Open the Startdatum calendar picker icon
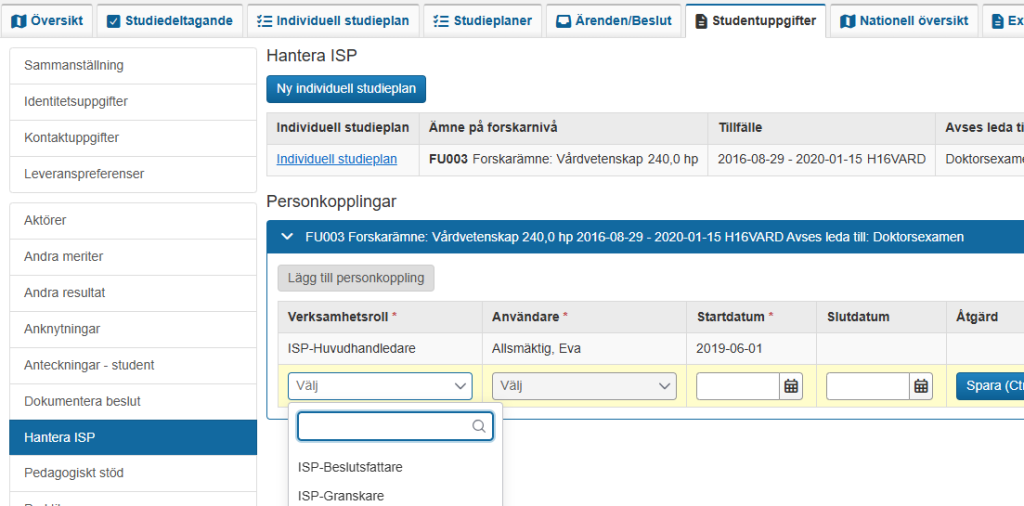 [x=791, y=387]
